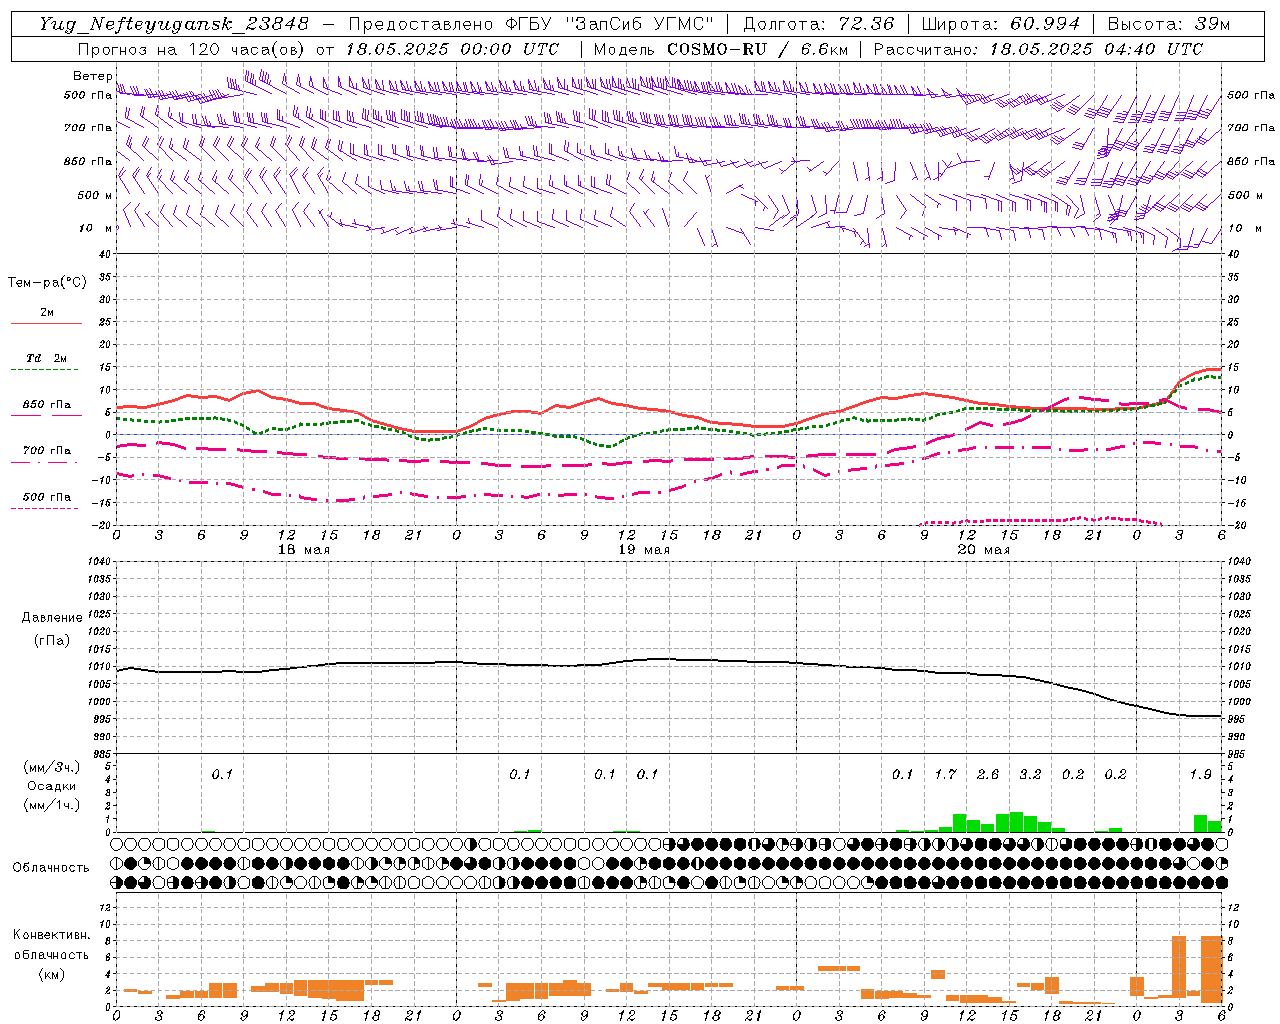Click the Тем-ра(°C) panel label

pos(47,283)
